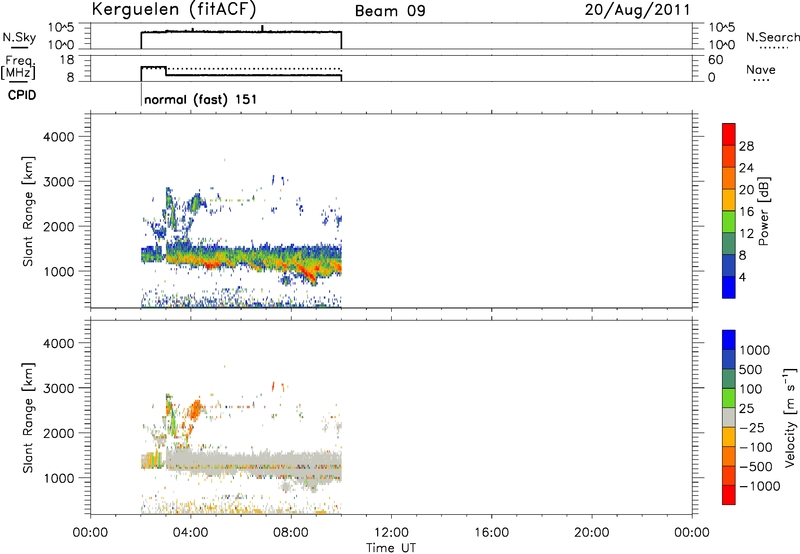Pick the gray -25 to 25 velocity segment
This screenshot has height=554, width=800.
pyautogui.click(x=729, y=417)
